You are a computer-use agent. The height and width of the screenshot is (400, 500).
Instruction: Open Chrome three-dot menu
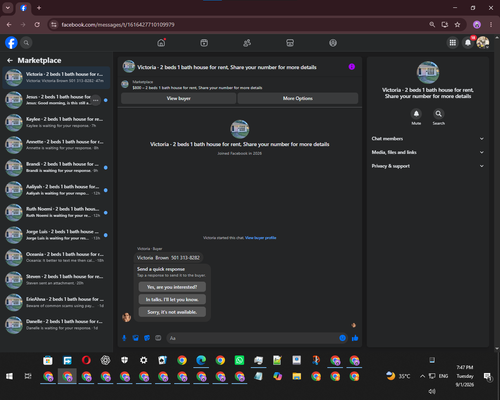[491, 25]
